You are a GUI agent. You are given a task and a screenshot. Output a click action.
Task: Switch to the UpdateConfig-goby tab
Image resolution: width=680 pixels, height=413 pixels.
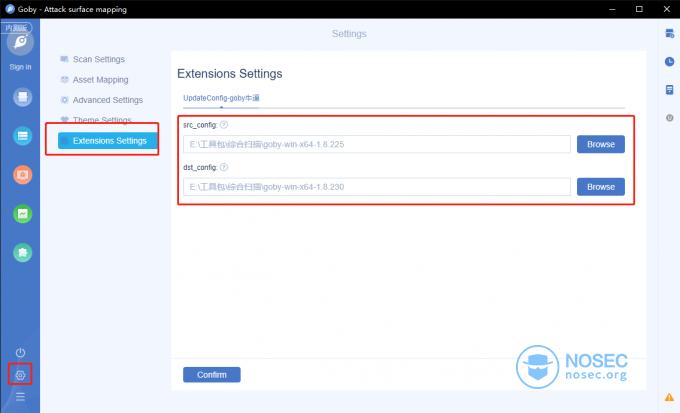[x=221, y=98]
